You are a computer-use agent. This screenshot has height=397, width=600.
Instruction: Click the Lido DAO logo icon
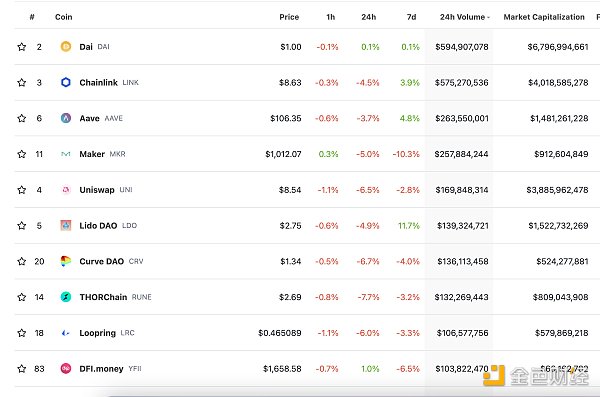[x=66, y=225]
